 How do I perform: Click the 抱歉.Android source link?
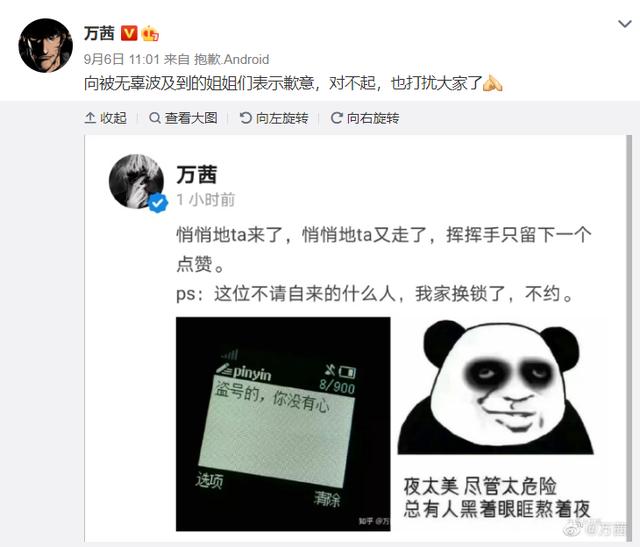231,60
